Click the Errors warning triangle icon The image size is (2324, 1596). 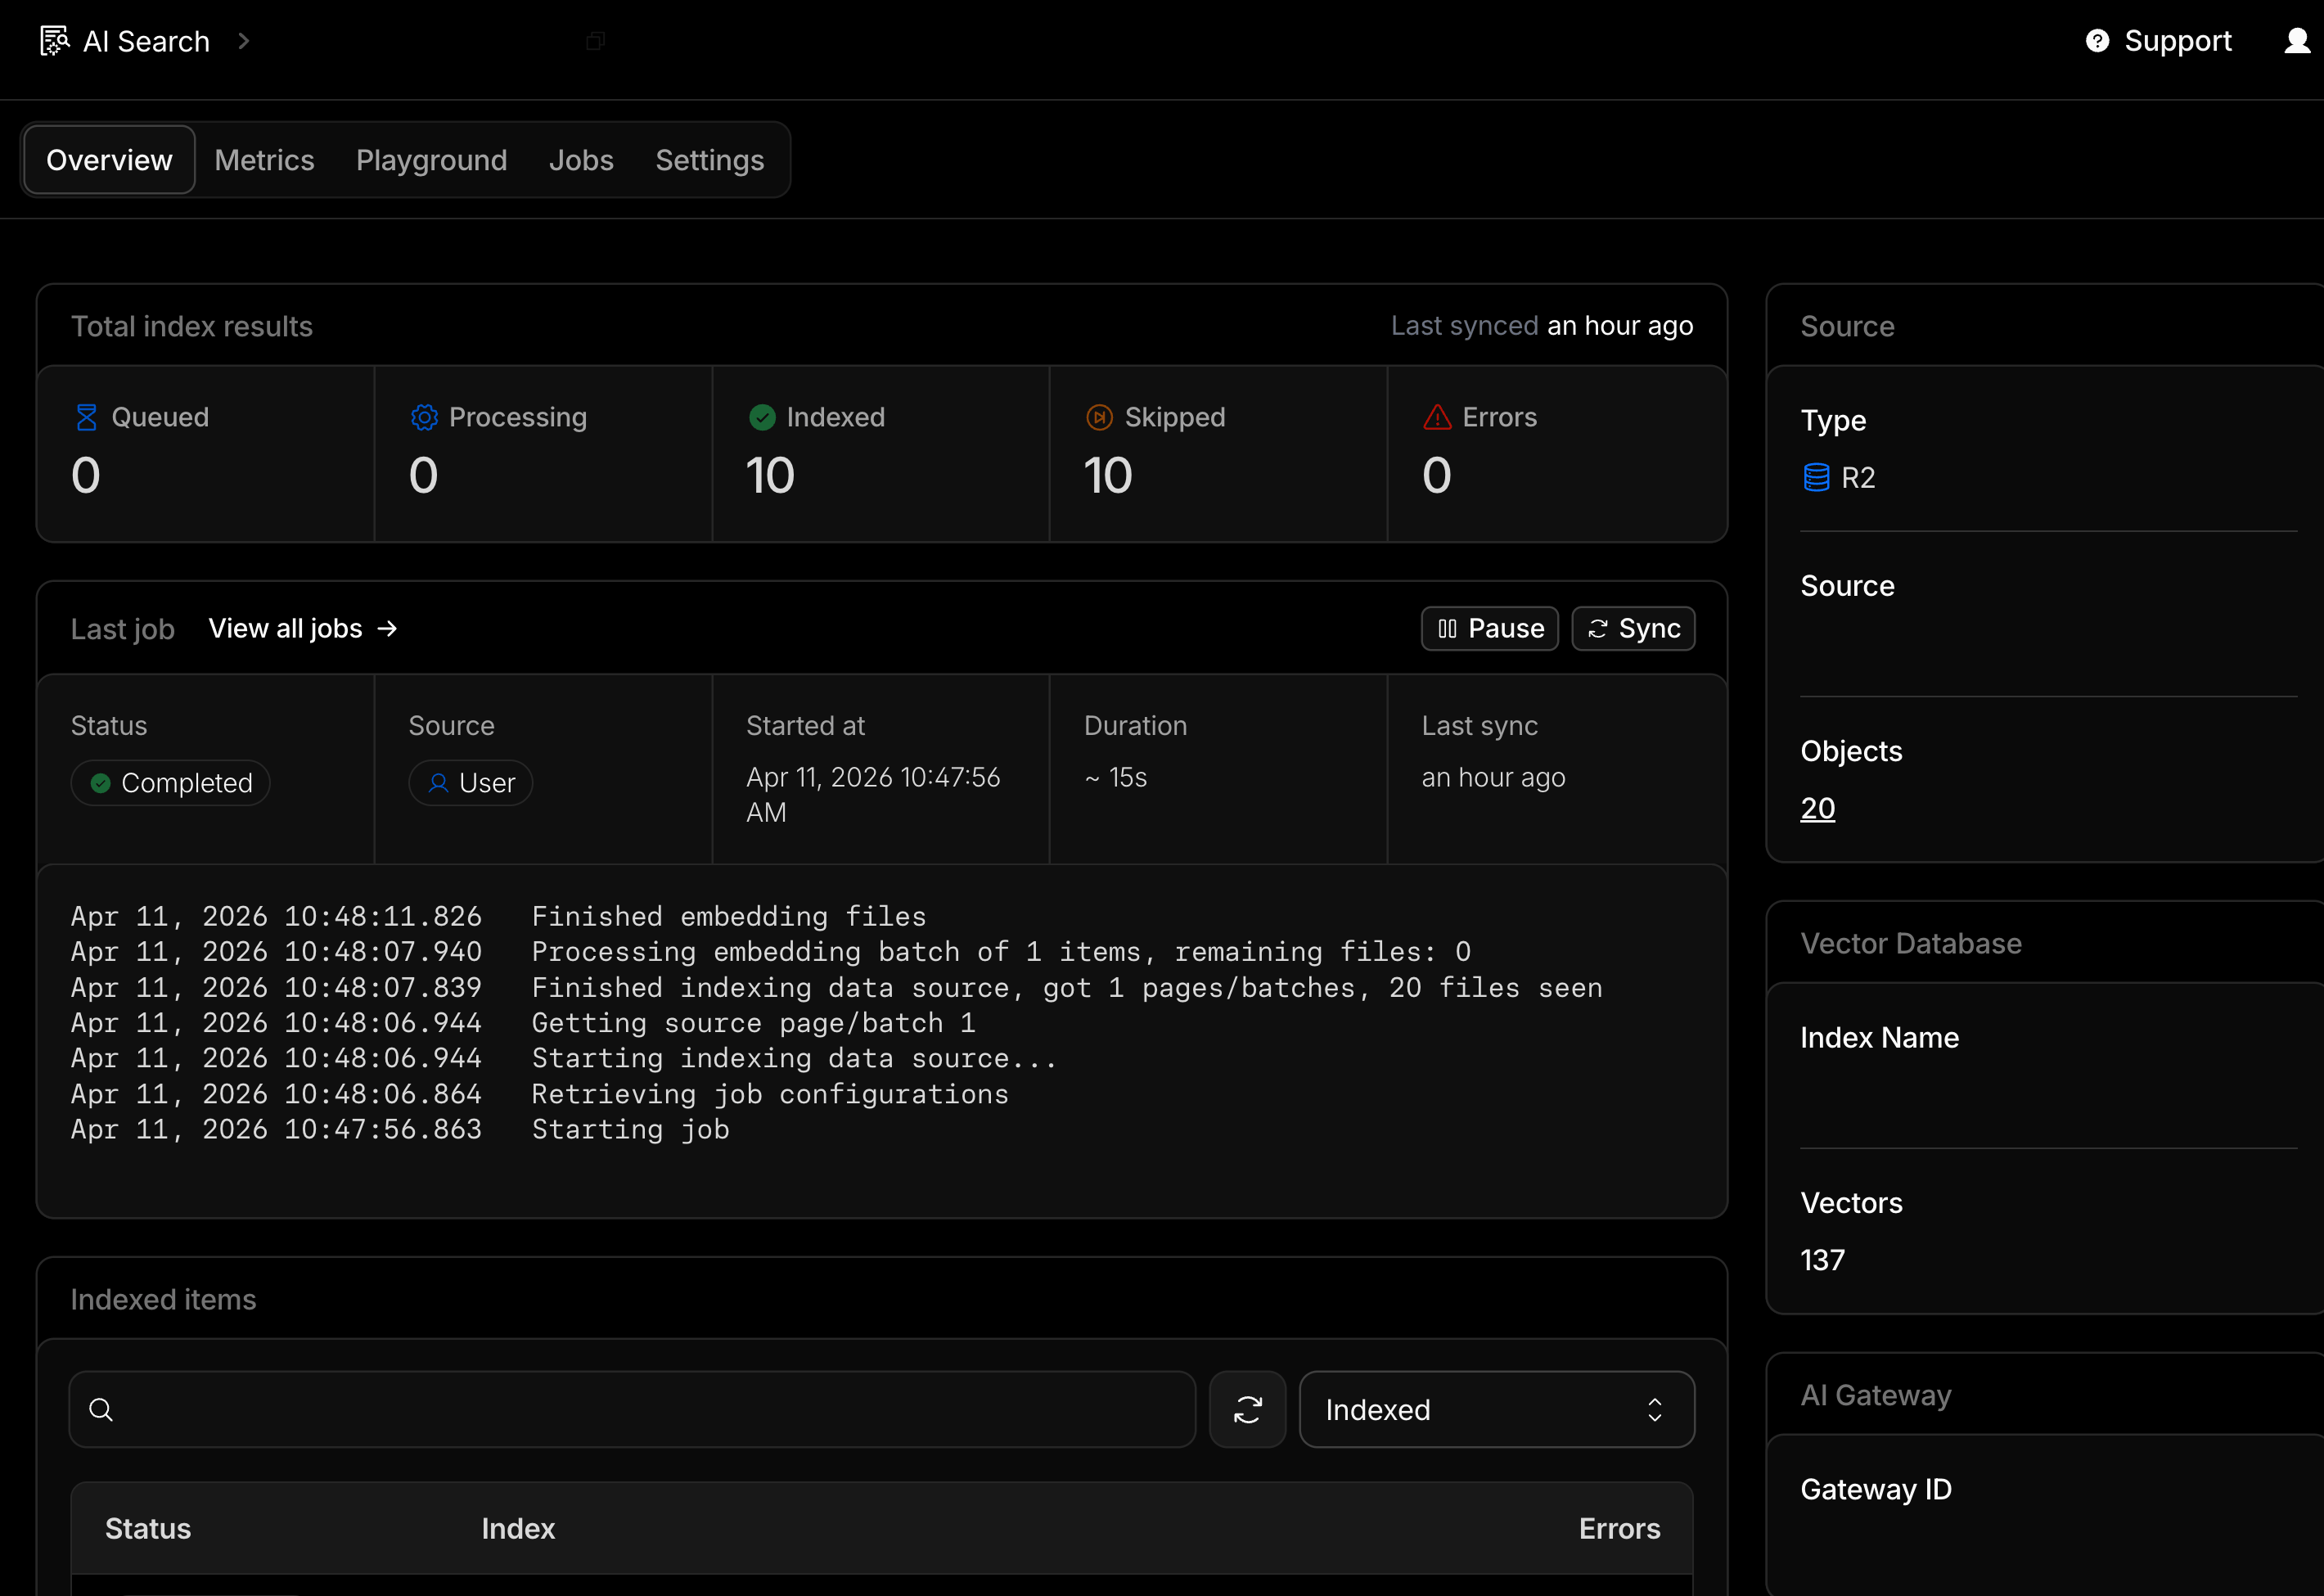coord(1437,417)
